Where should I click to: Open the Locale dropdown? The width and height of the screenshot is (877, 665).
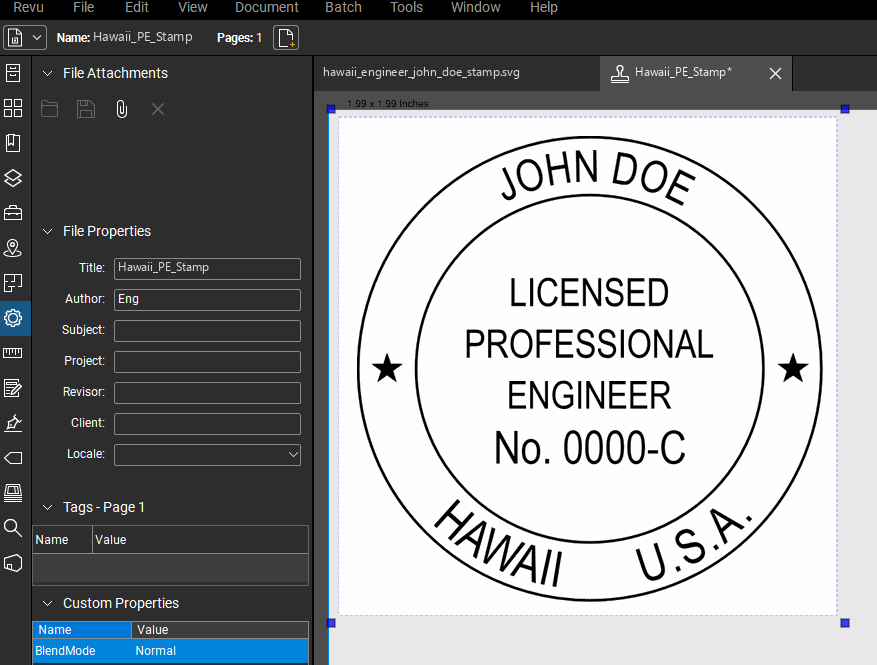208,455
